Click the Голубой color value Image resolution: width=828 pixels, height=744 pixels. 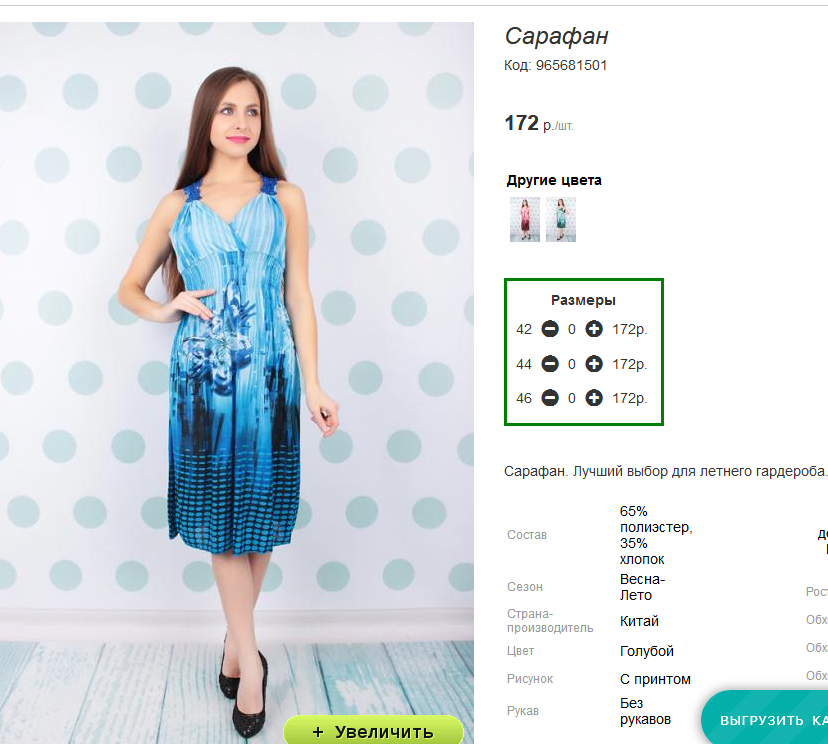tap(647, 651)
